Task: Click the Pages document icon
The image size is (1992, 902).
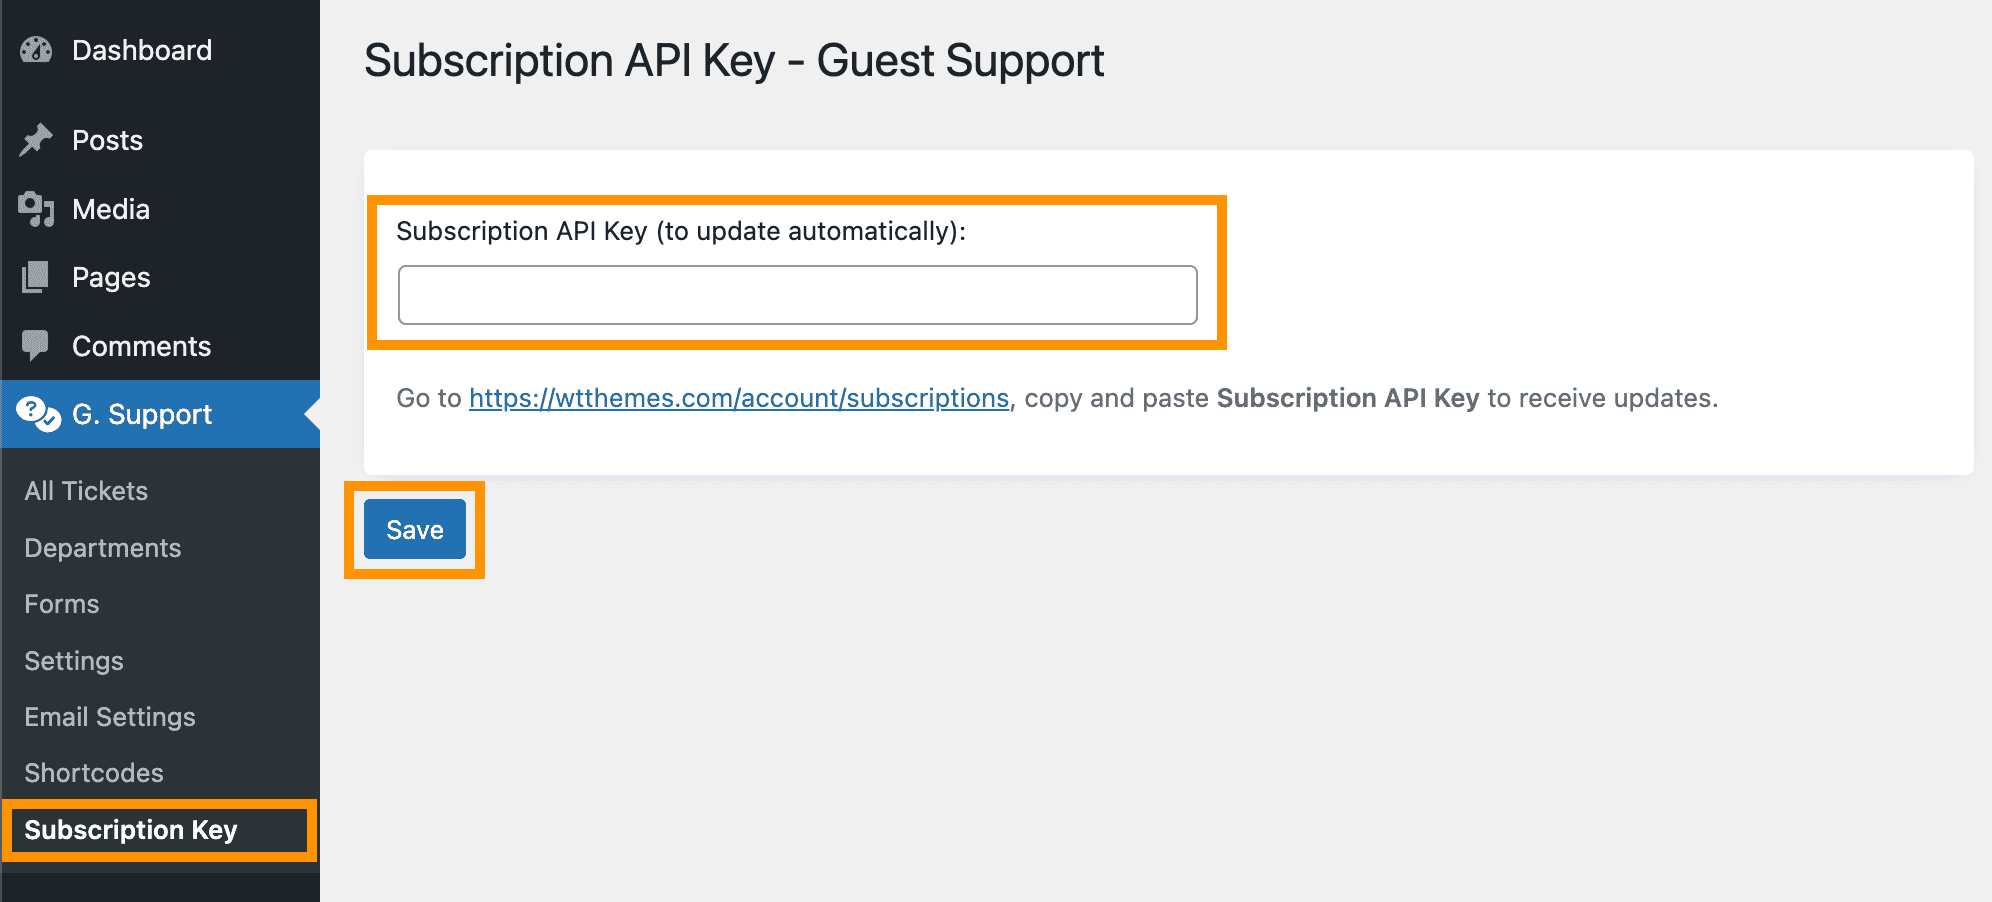Action: coord(36,277)
